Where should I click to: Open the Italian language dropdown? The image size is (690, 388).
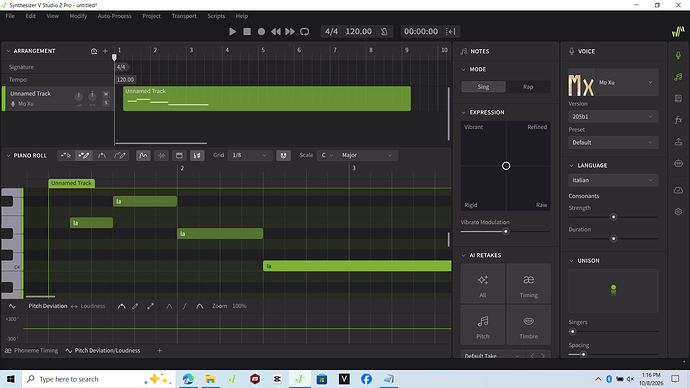pos(613,180)
